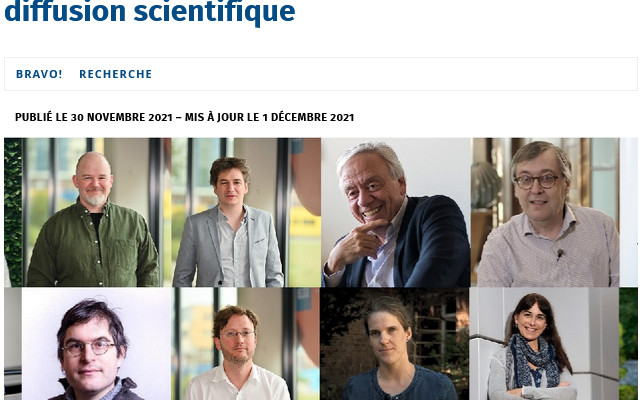Click the vase behind the striped-shirt man

(484, 185)
